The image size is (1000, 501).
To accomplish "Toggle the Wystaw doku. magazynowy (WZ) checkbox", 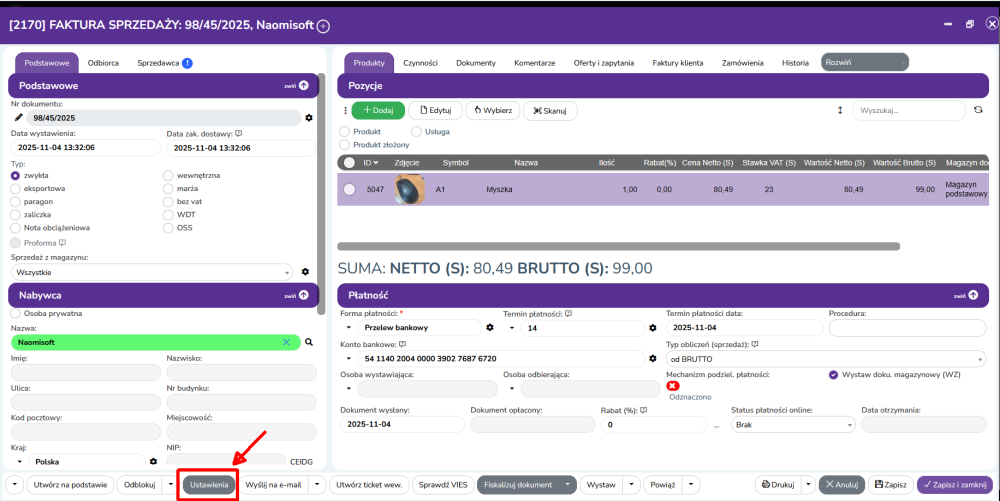I will pos(834,375).
